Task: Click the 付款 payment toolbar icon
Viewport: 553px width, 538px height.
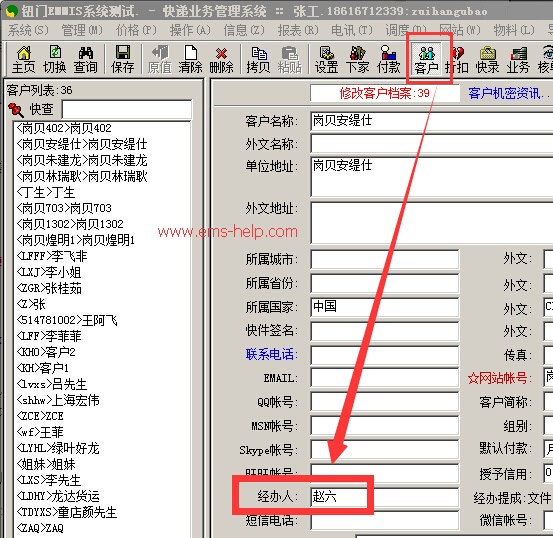Action: pos(388,60)
